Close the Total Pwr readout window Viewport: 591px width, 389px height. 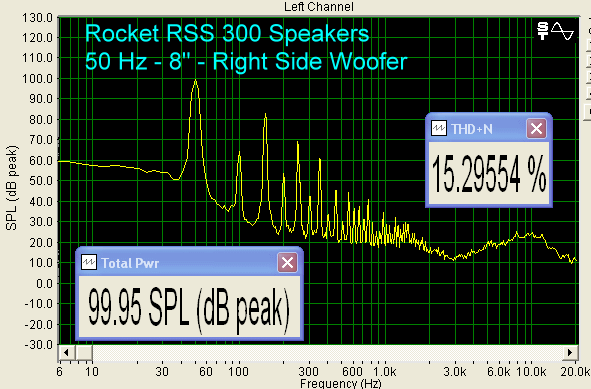pos(287,262)
